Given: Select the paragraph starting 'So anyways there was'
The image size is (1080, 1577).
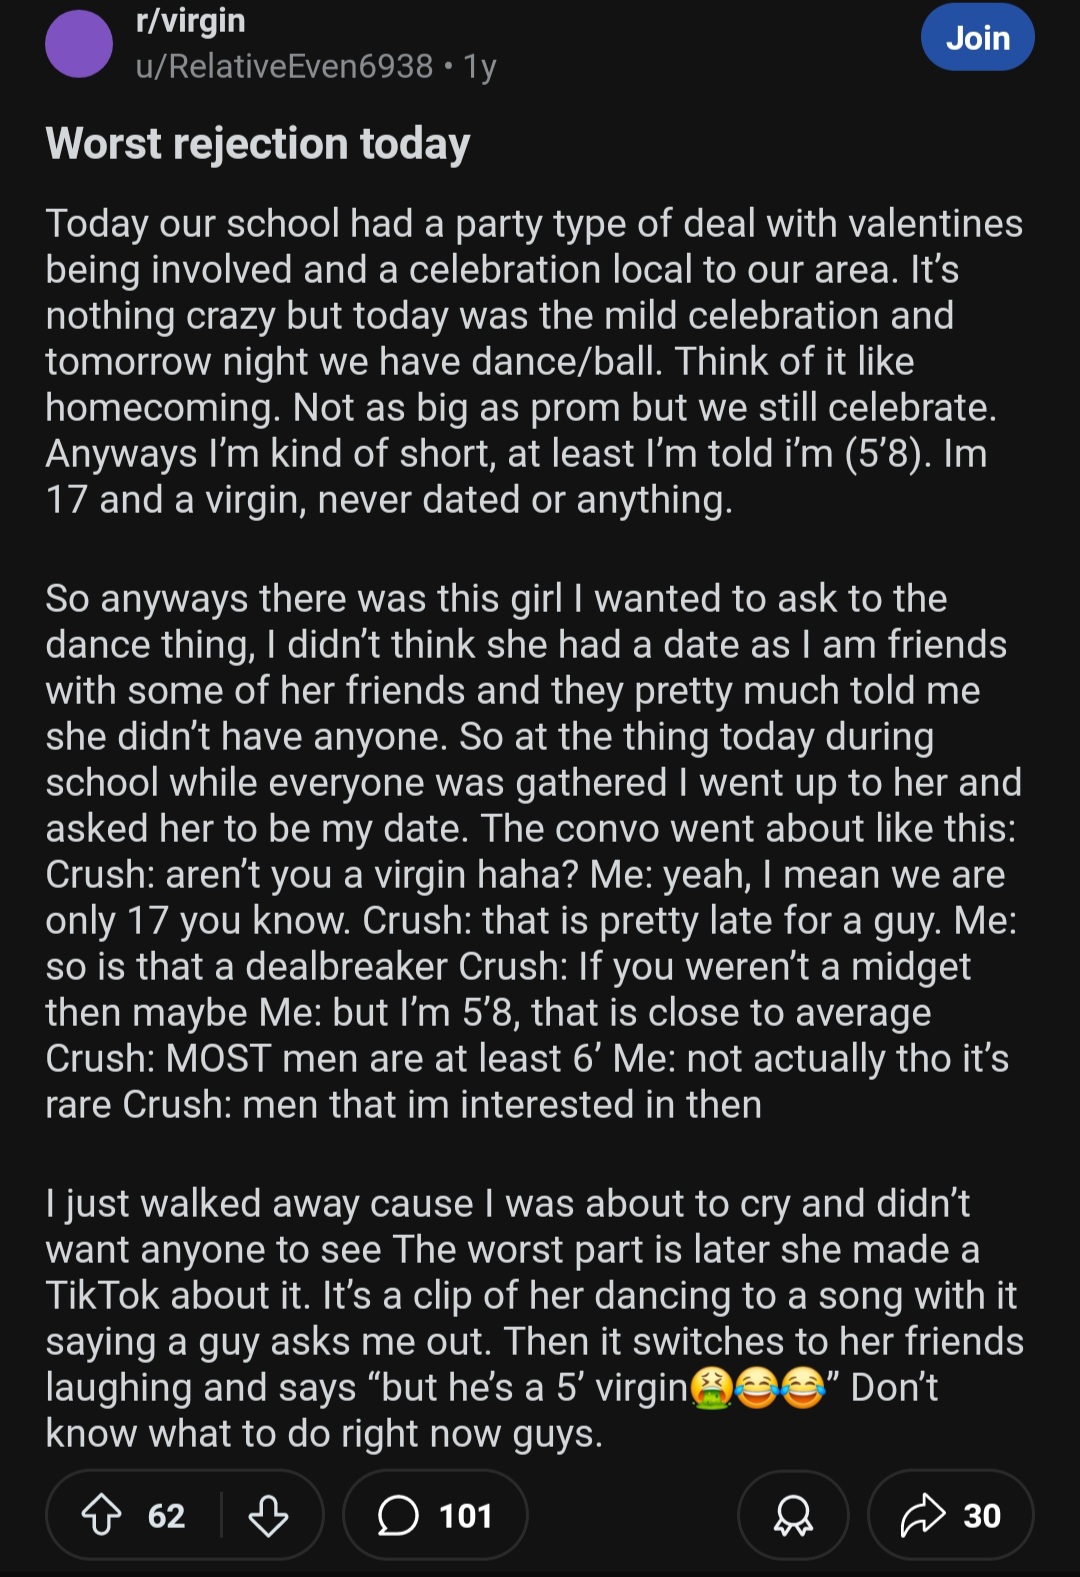Looking at the screenshot, I should (534, 851).
